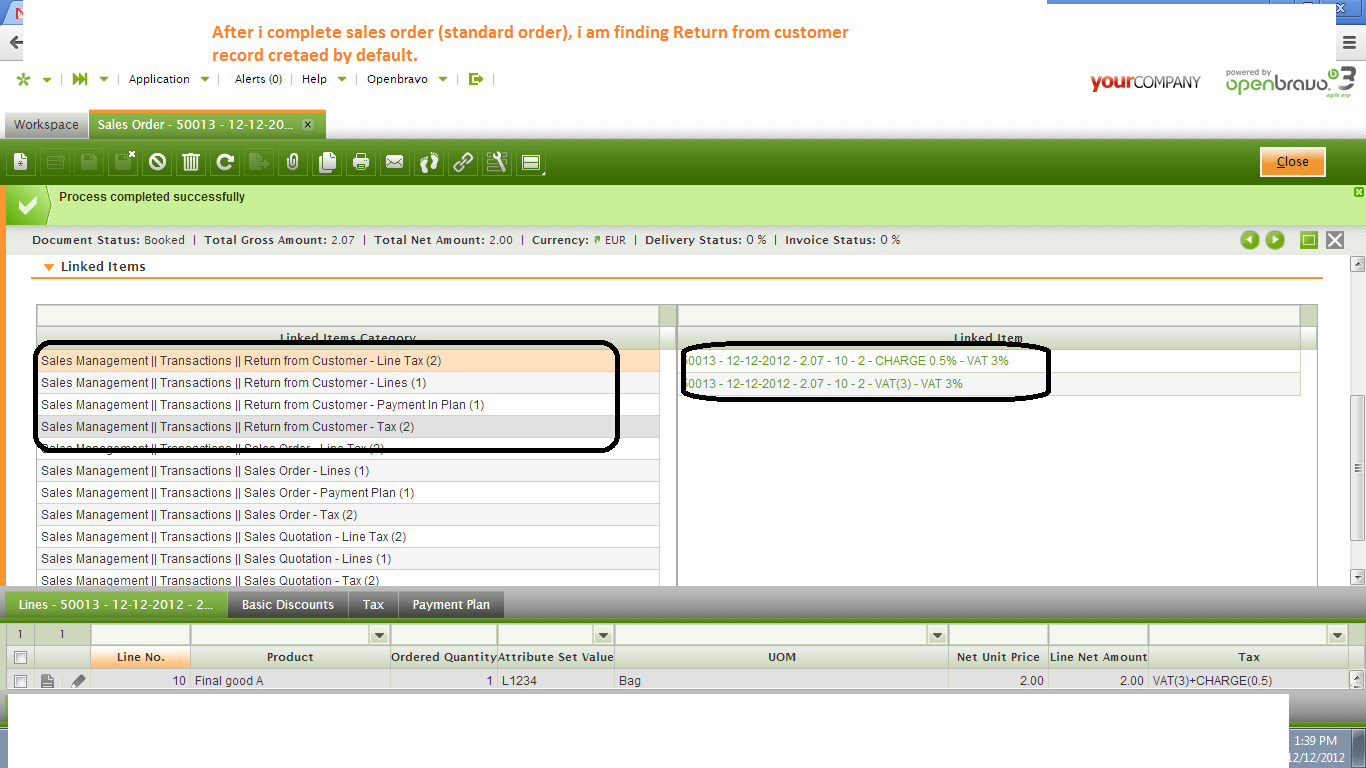Select Return from Customer - Line Tax (2)
The image size is (1366, 768).
[348, 361]
